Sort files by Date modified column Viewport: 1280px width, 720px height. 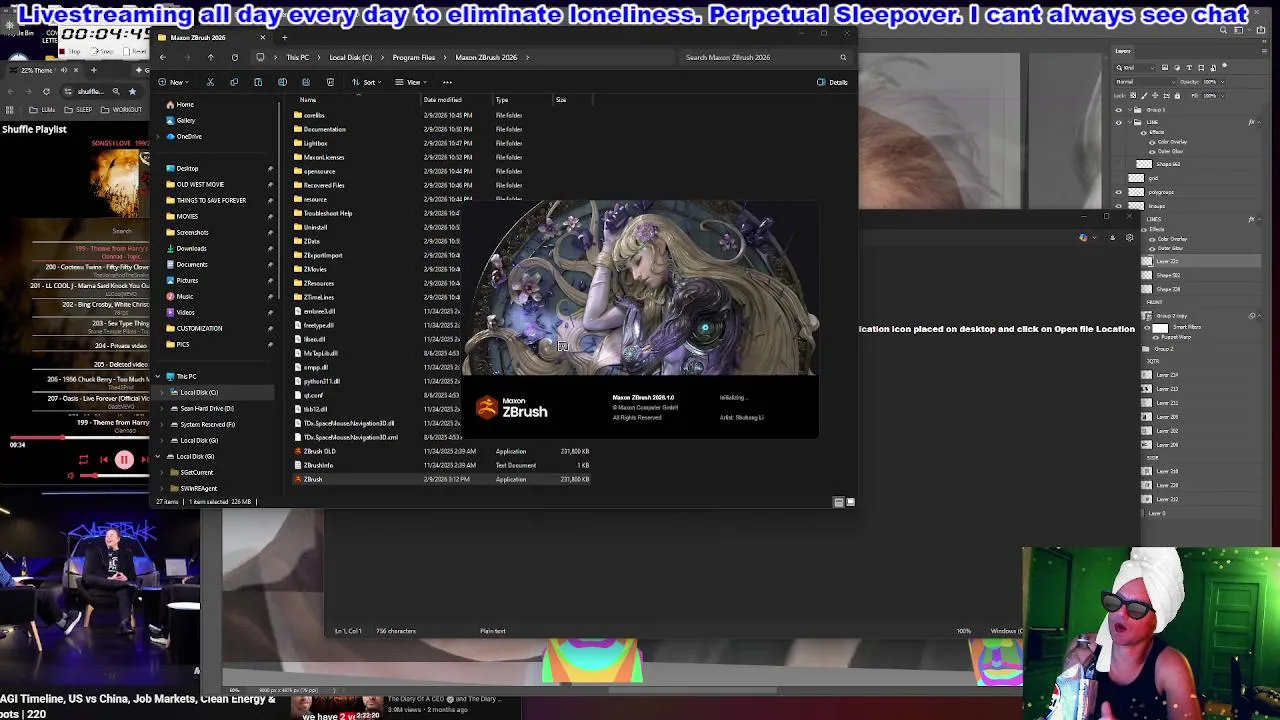(x=442, y=100)
